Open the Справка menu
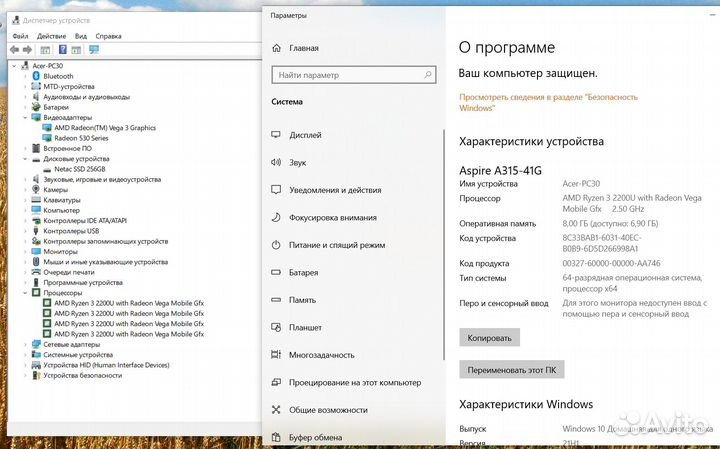Image resolution: width=720 pixels, height=449 pixels. 109,36
